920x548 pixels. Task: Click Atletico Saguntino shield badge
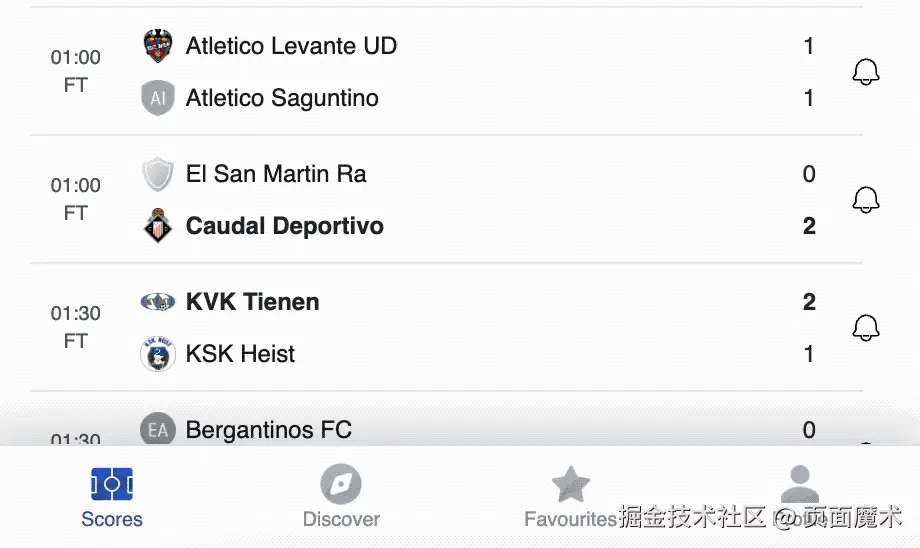point(158,98)
